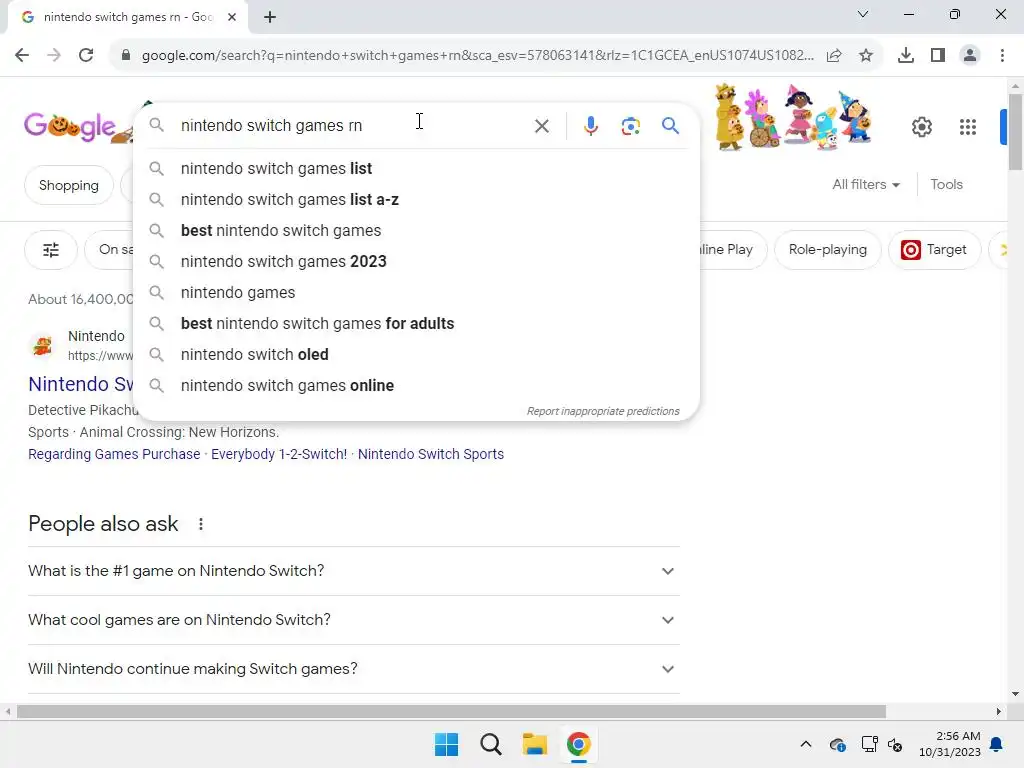
Task: Choose suggestion 'best nintendo switch games'
Action: click(416, 231)
